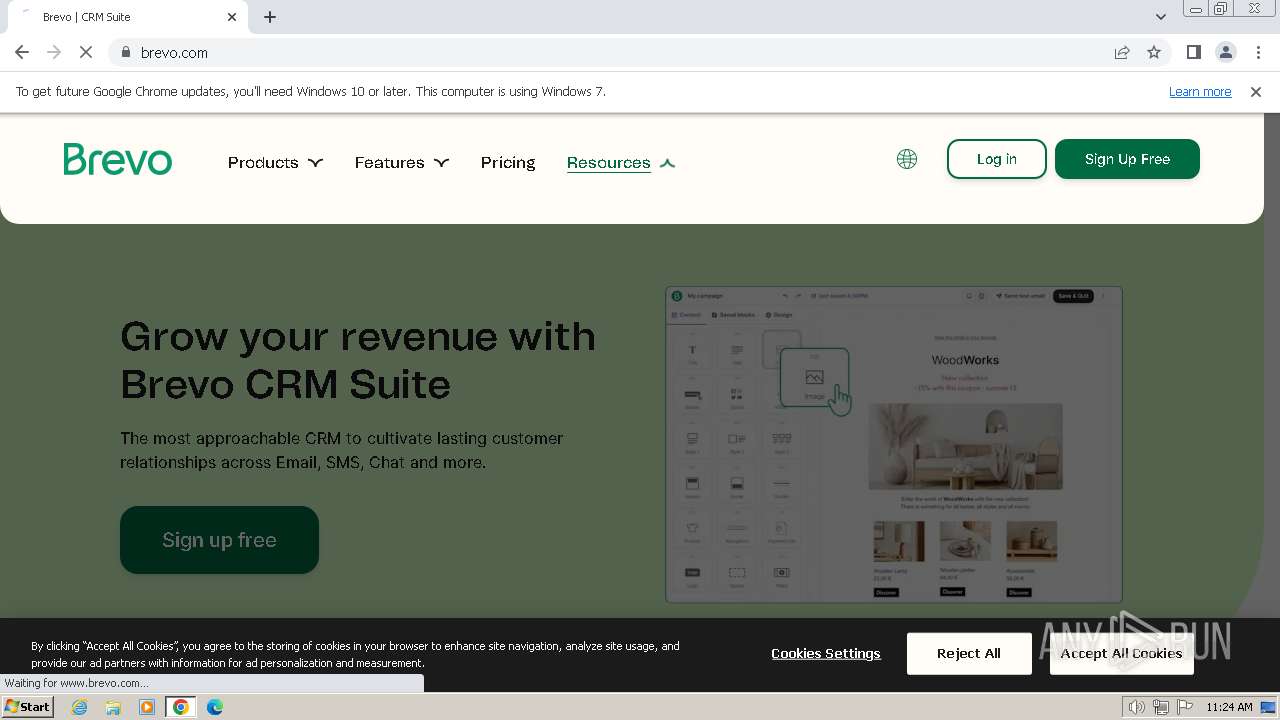The width and height of the screenshot is (1280, 720).
Task: Click the email editor preview image
Action: (x=894, y=445)
